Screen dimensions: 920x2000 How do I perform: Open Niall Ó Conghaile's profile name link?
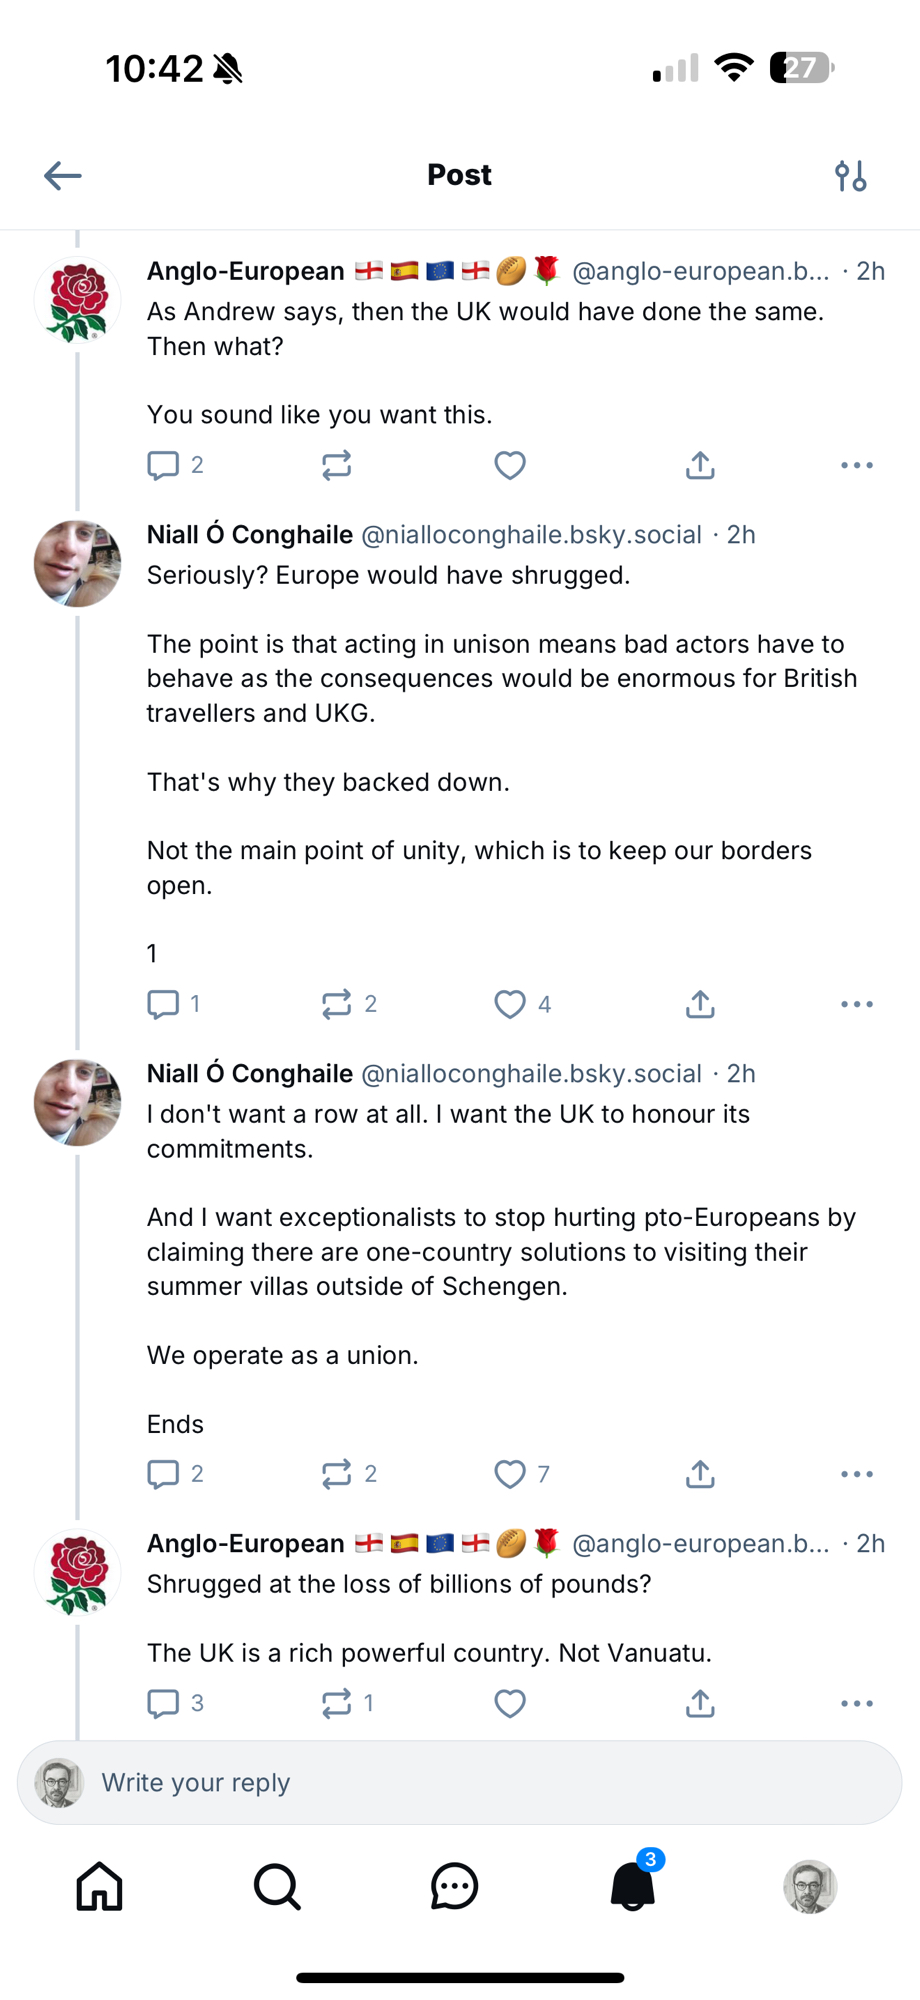pyautogui.click(x=249, y=535)
